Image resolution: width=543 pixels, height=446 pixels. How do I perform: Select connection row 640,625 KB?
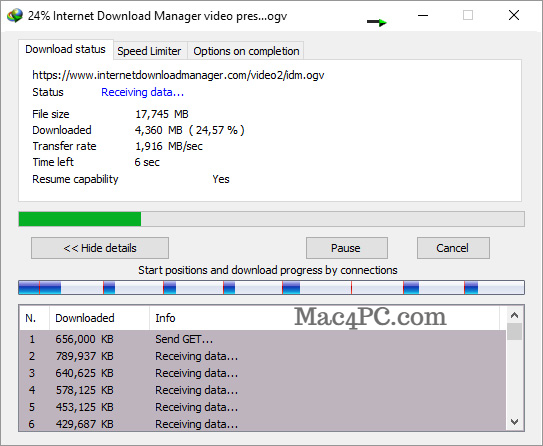[x=263, y=373]
